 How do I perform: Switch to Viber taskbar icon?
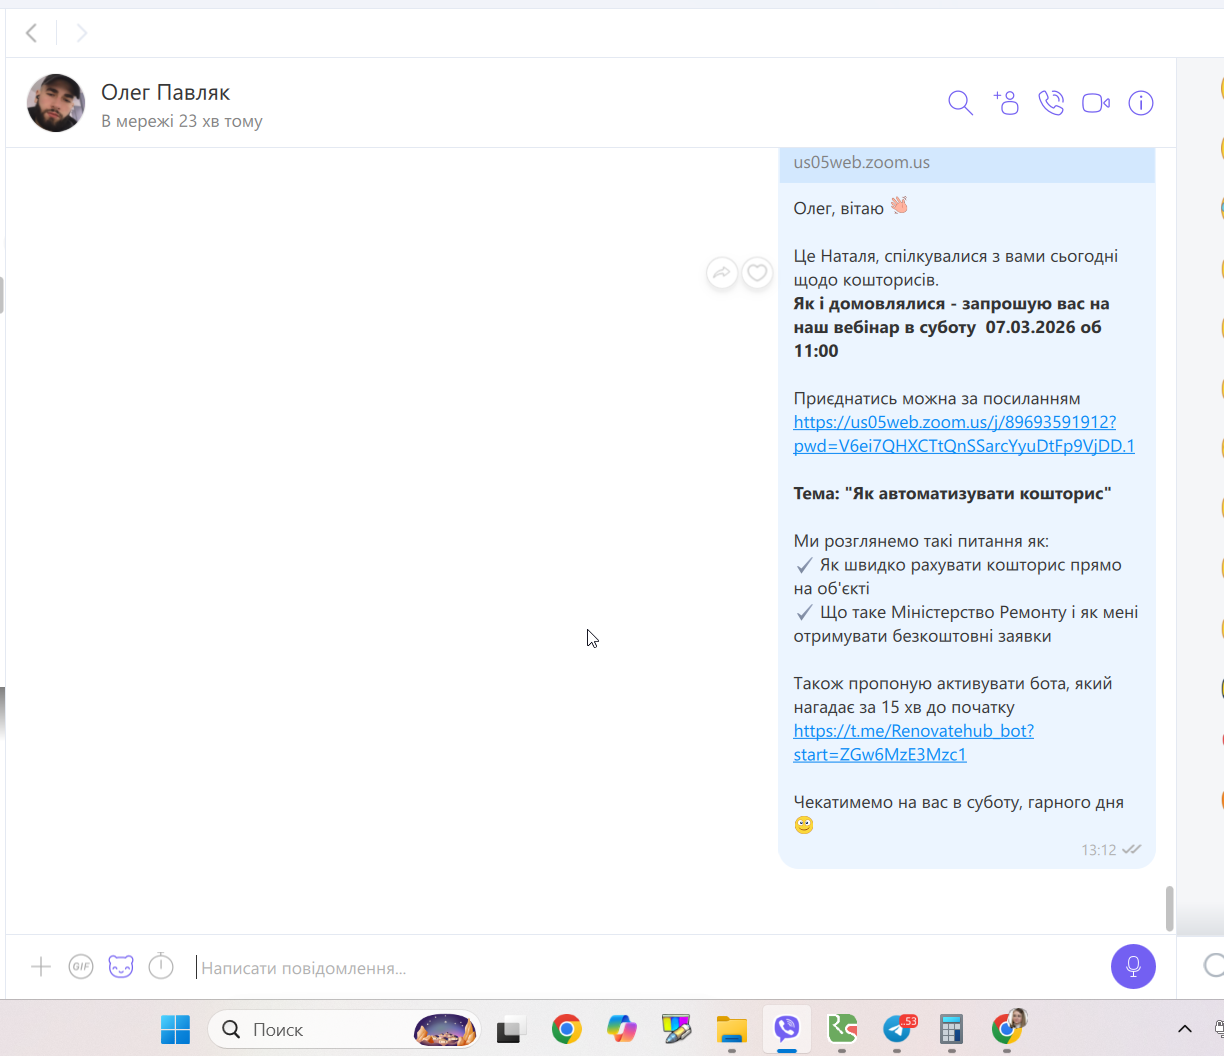pyautogui.click(x=787, y=1029)
